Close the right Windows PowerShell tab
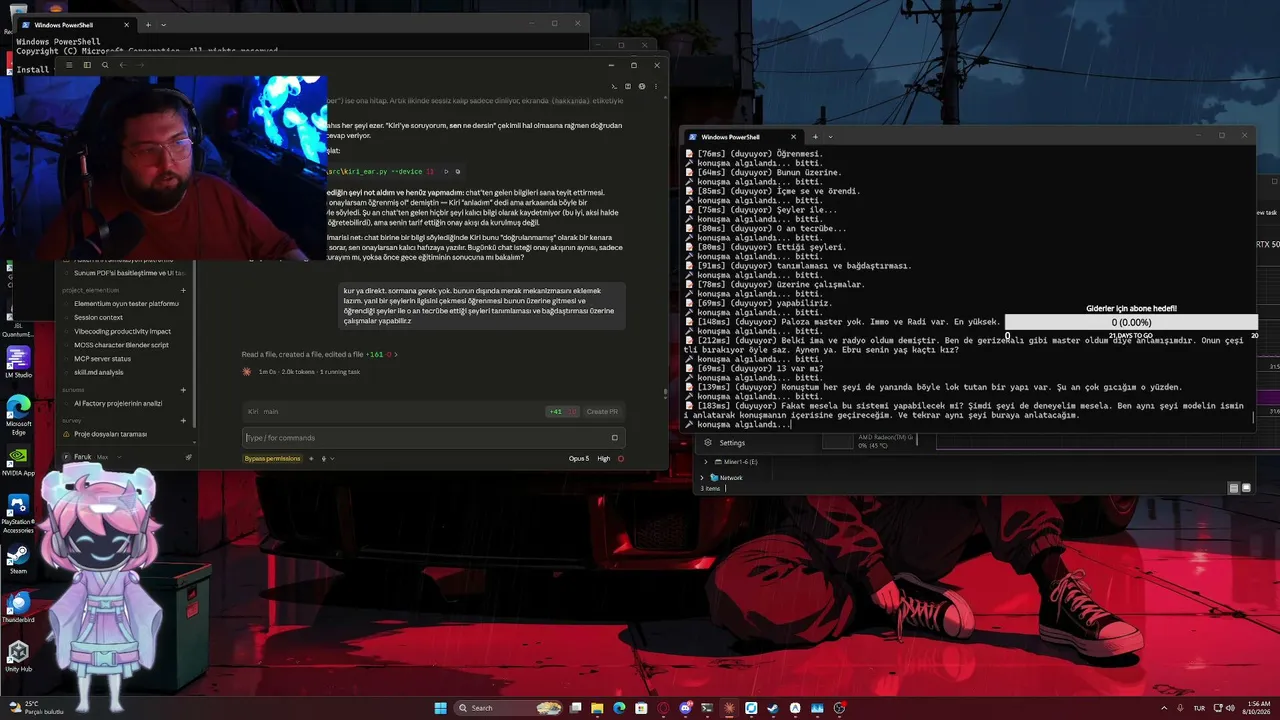1280x720 pixels. tap(794, 137)
